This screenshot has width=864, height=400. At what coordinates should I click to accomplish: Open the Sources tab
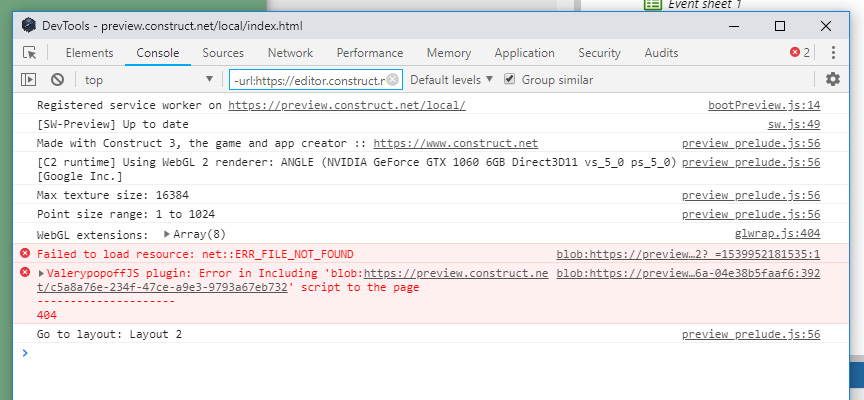[x=223, y=53]
